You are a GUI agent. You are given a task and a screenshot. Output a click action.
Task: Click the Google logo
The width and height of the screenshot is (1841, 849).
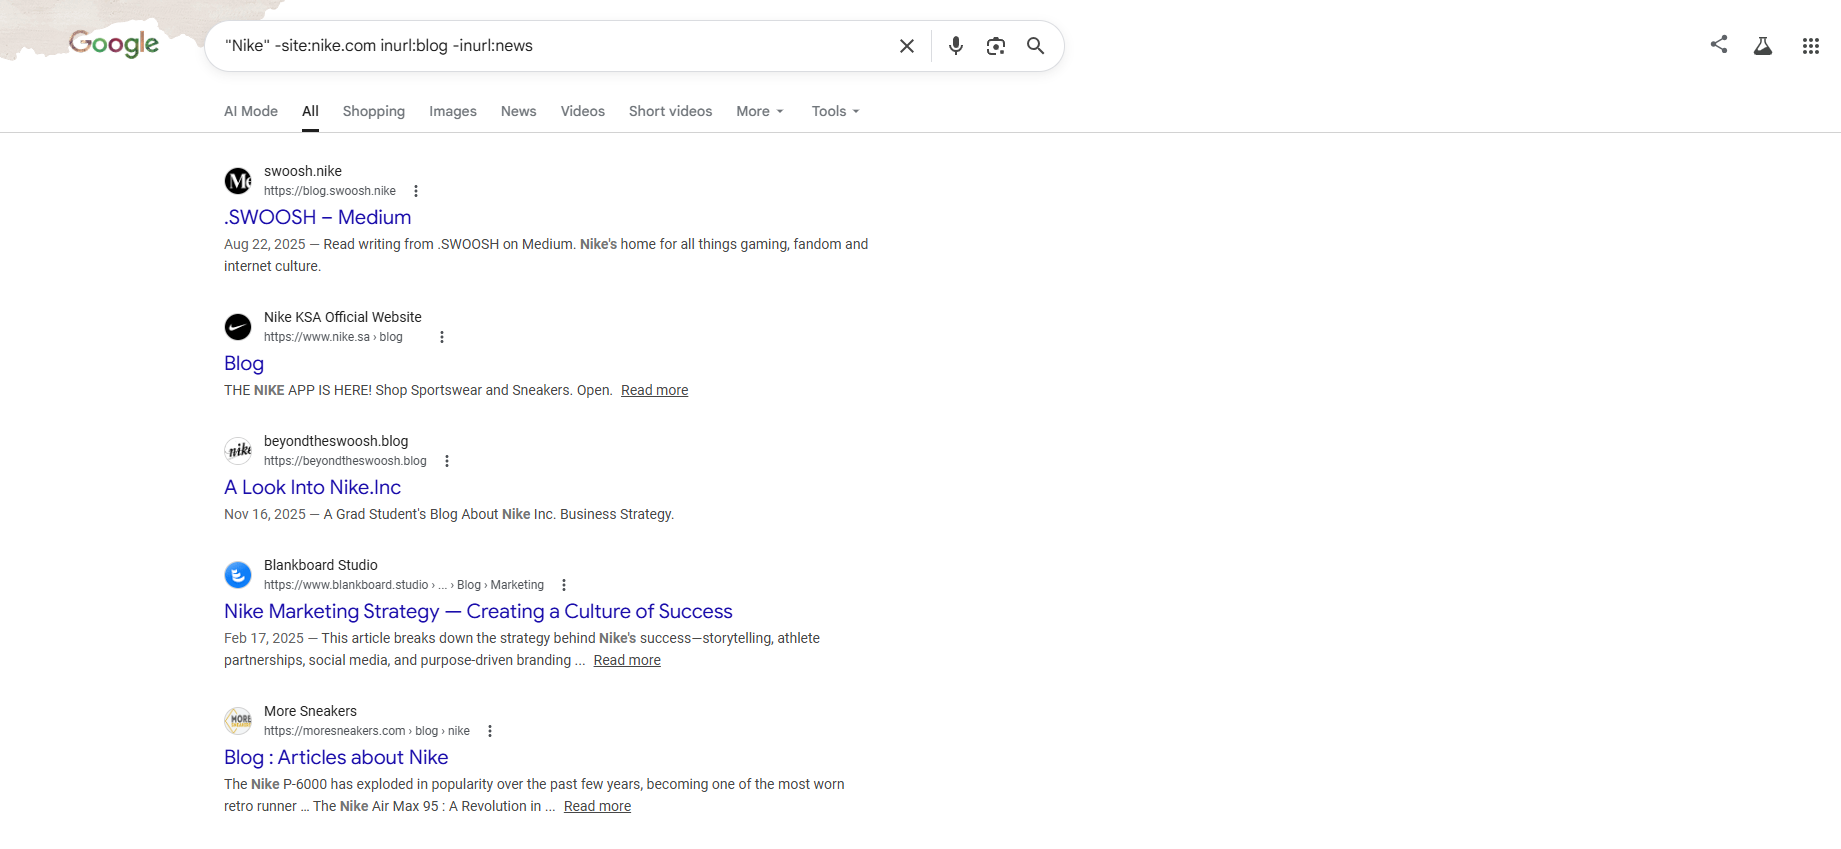point(114,44)
